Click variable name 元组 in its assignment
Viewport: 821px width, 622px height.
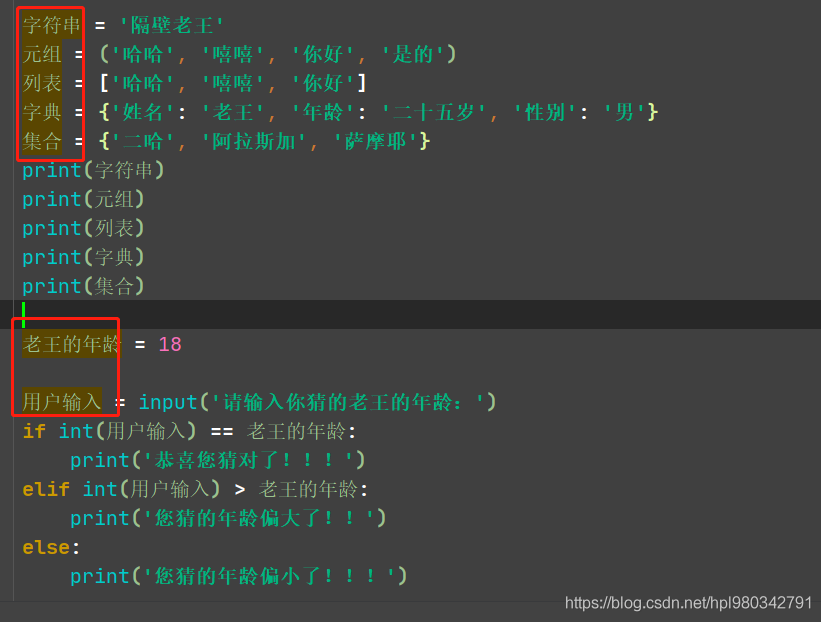pos(42,54)
